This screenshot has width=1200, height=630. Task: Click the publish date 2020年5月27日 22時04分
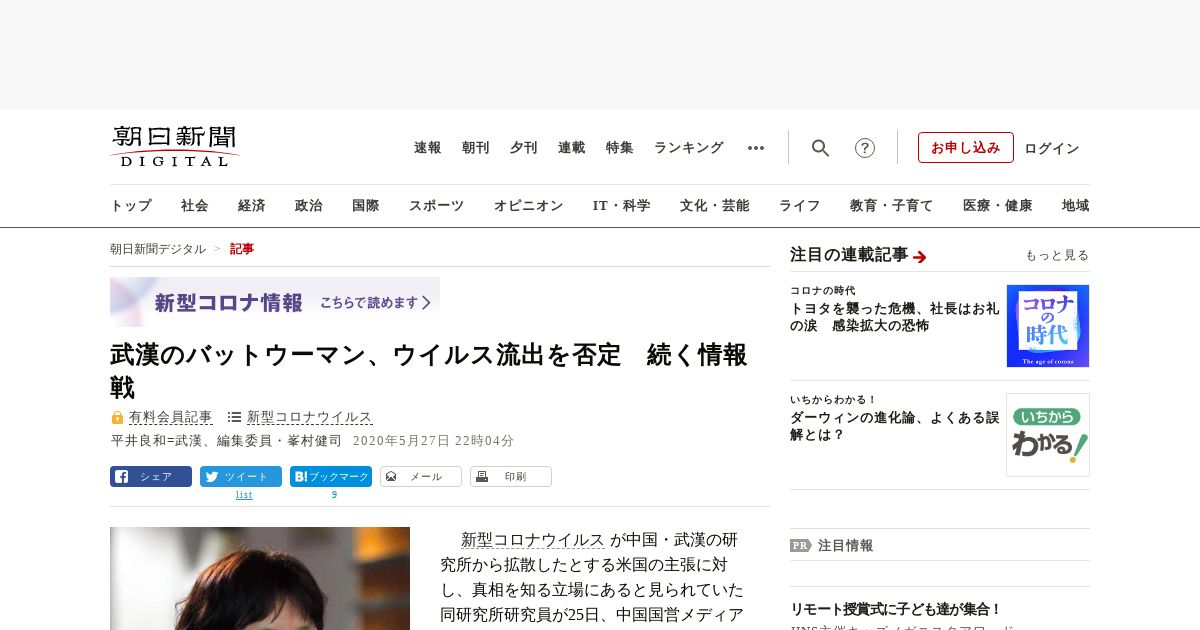(x=434, y=441)
